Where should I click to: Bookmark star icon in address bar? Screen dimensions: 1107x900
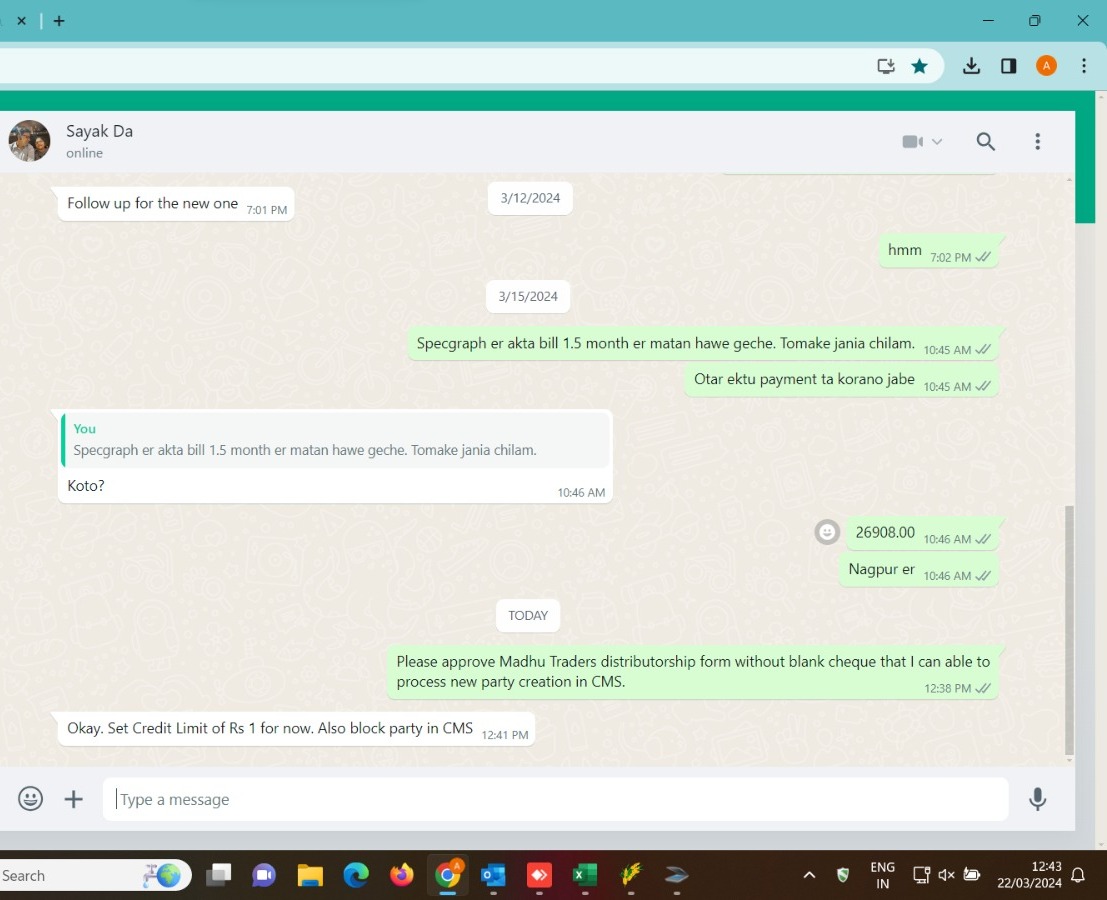click(919, 66)
